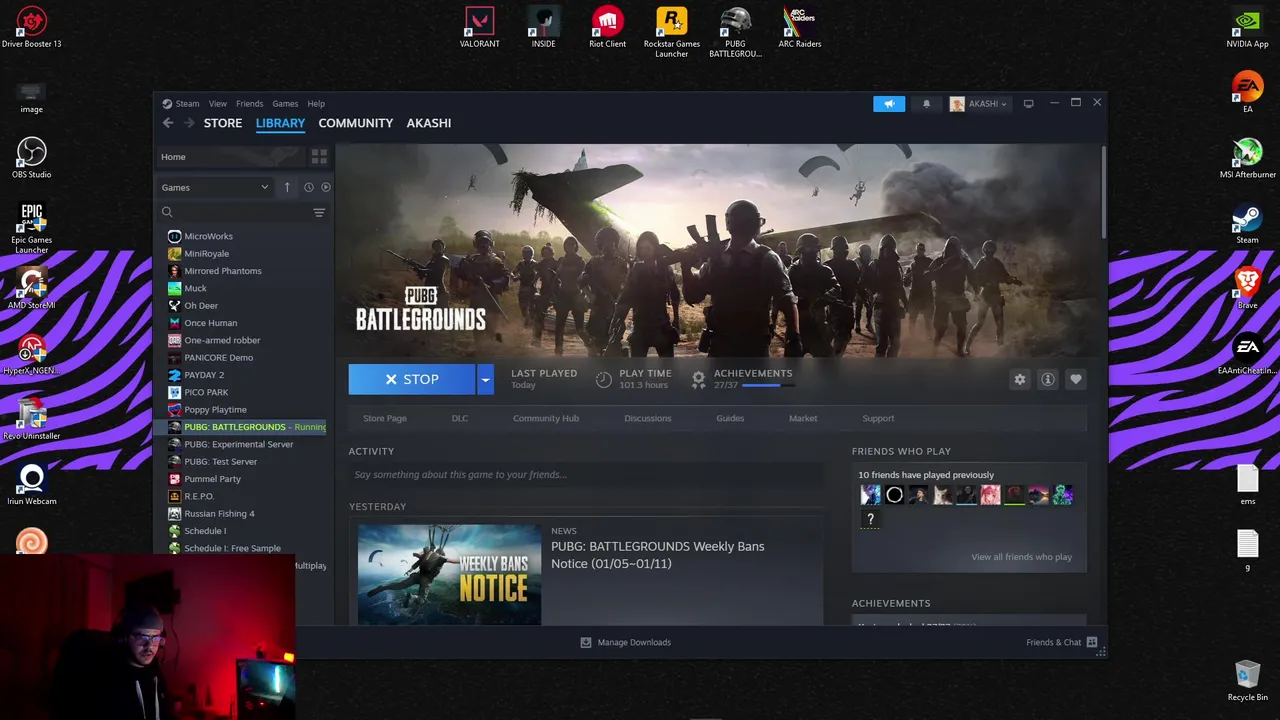This screenshot has height=720, width=1280.
Task: Click View all friends who play
Action: click(1021, 557)
